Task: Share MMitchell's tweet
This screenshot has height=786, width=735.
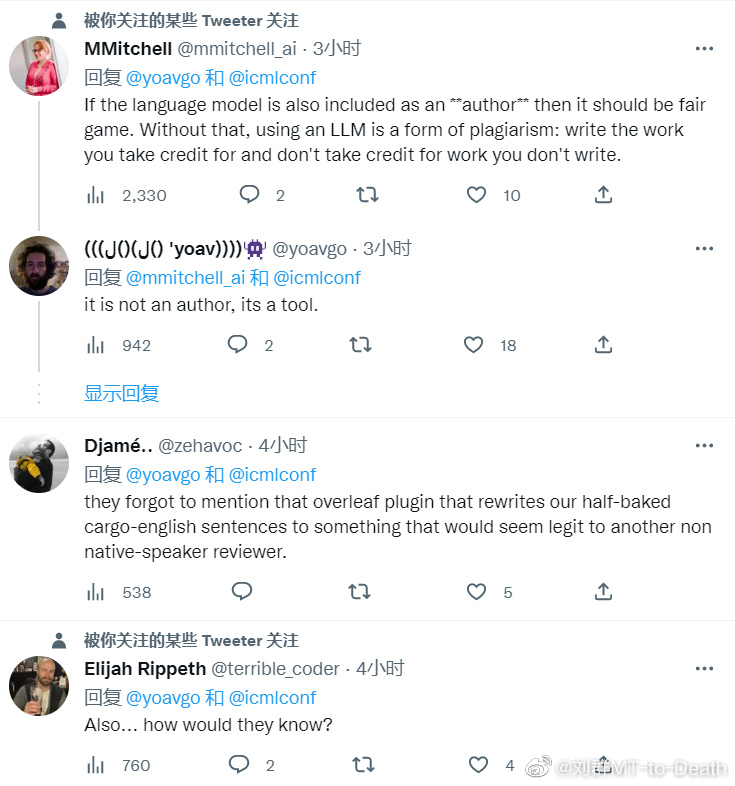Action: click(603, 195)
